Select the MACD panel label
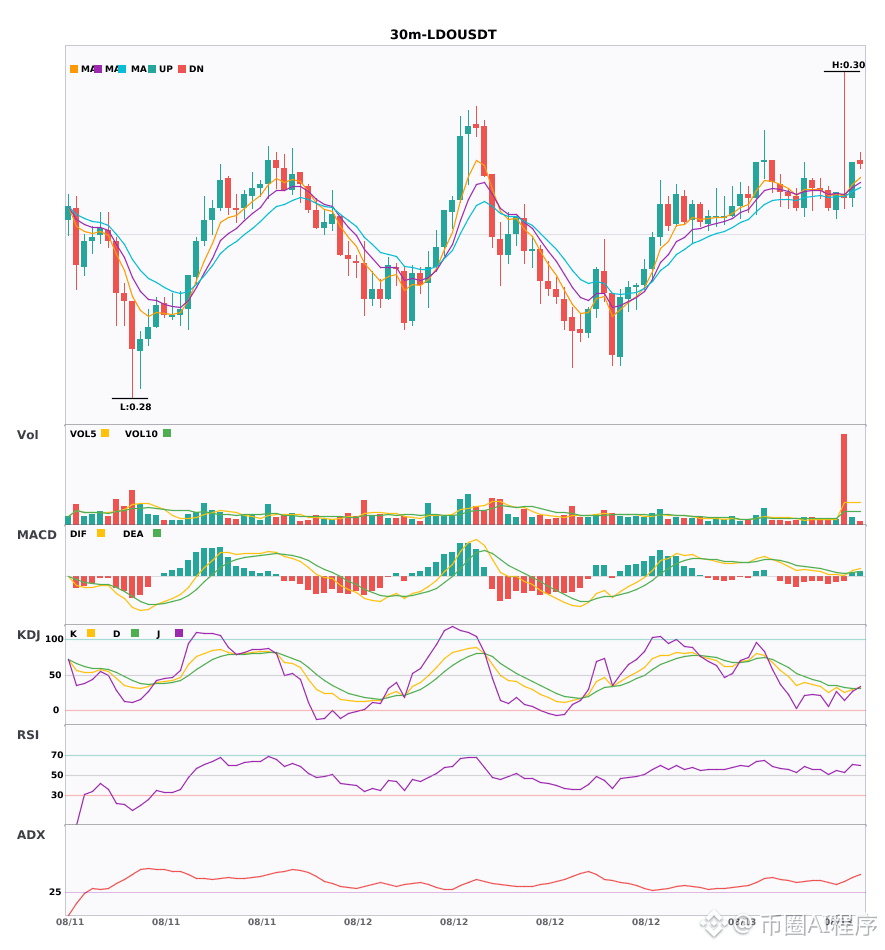Image resolution: width=885 pixels, height=950 pixels. [36, 534]
